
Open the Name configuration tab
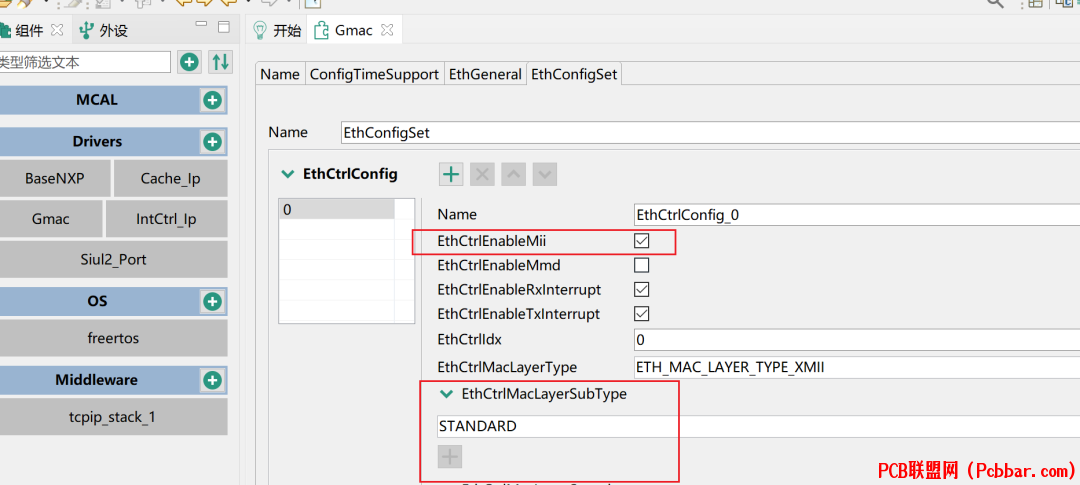(280, 74)
